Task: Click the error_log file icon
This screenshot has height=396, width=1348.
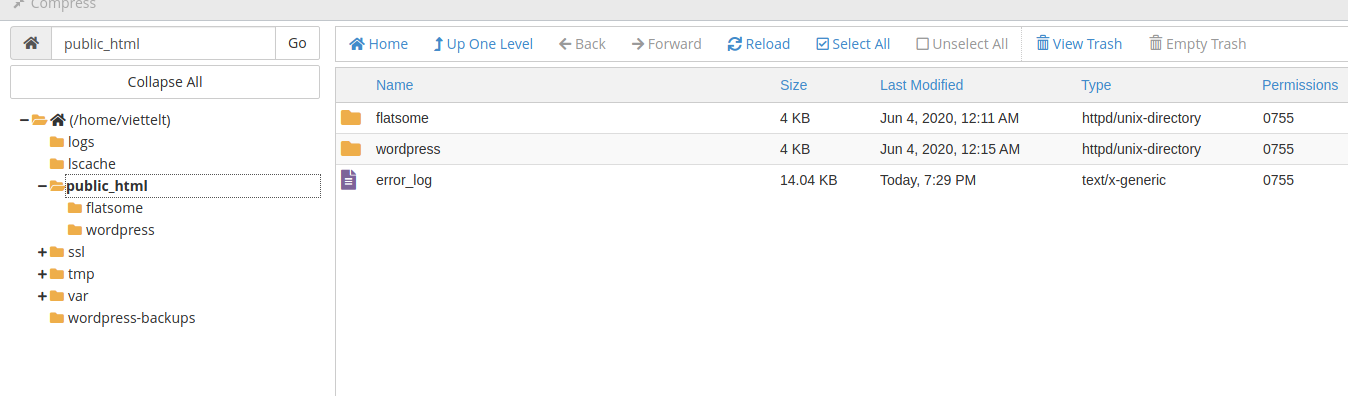Action: coord(348,180)
